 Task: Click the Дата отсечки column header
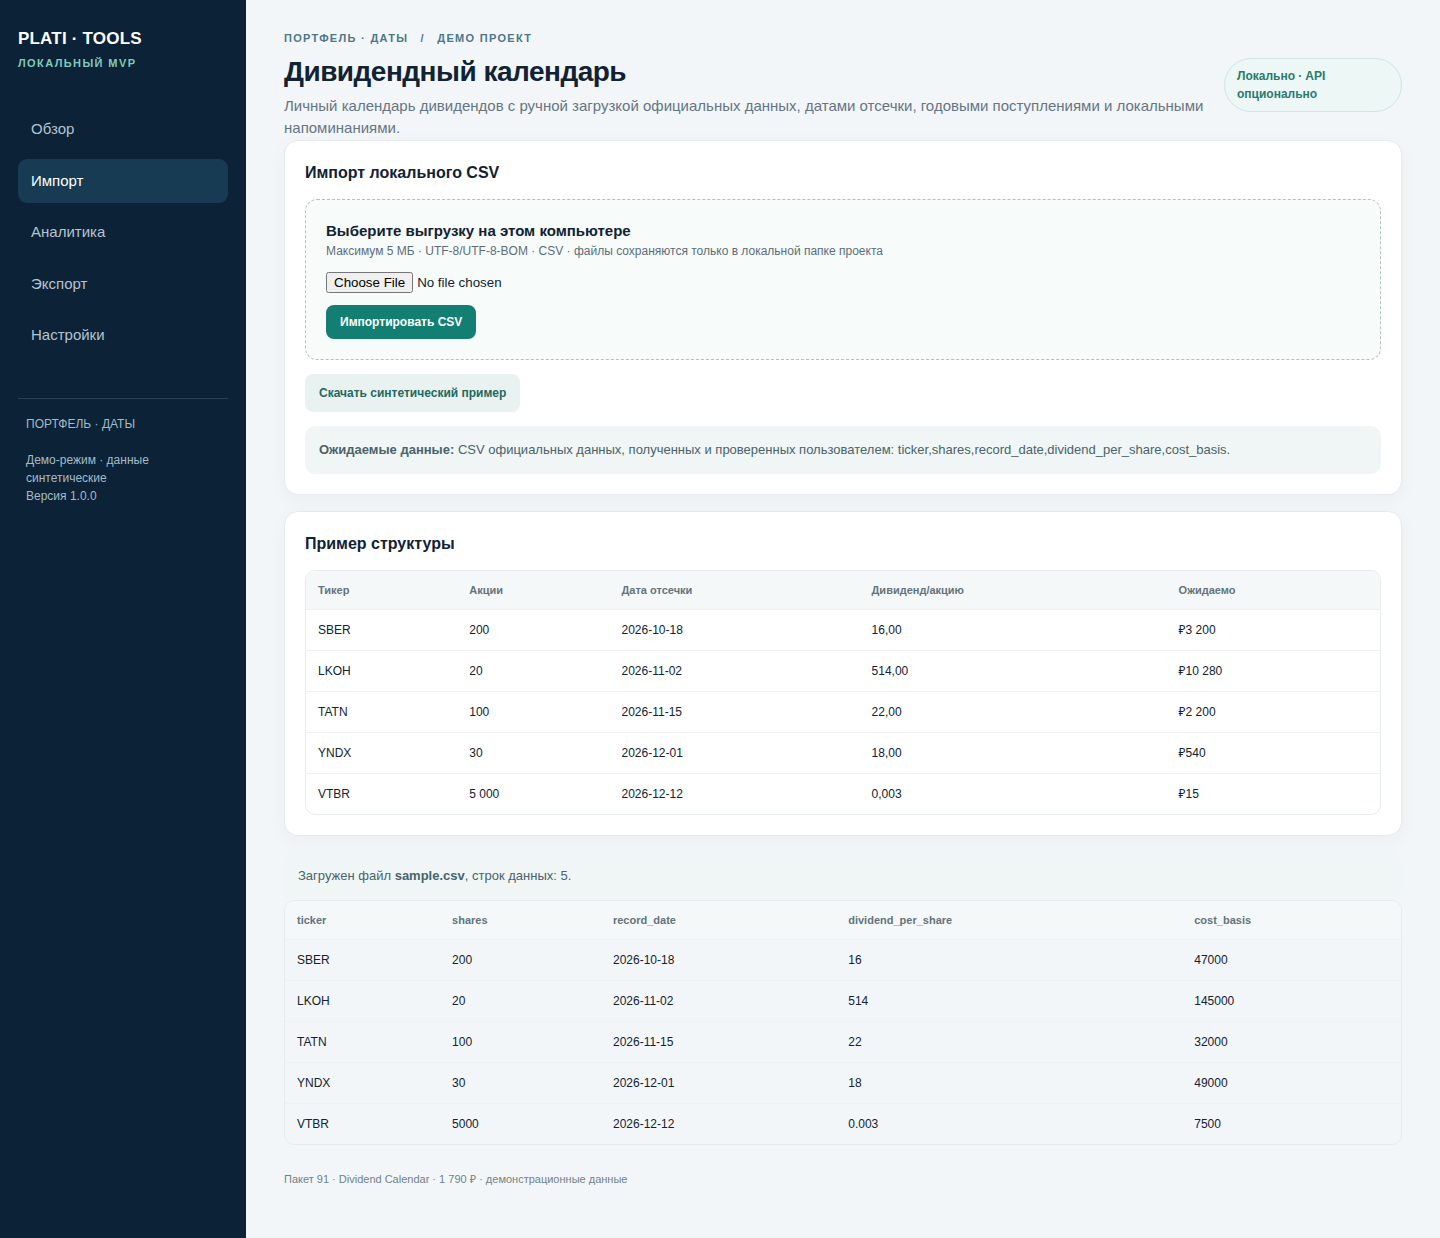point(657,590)
